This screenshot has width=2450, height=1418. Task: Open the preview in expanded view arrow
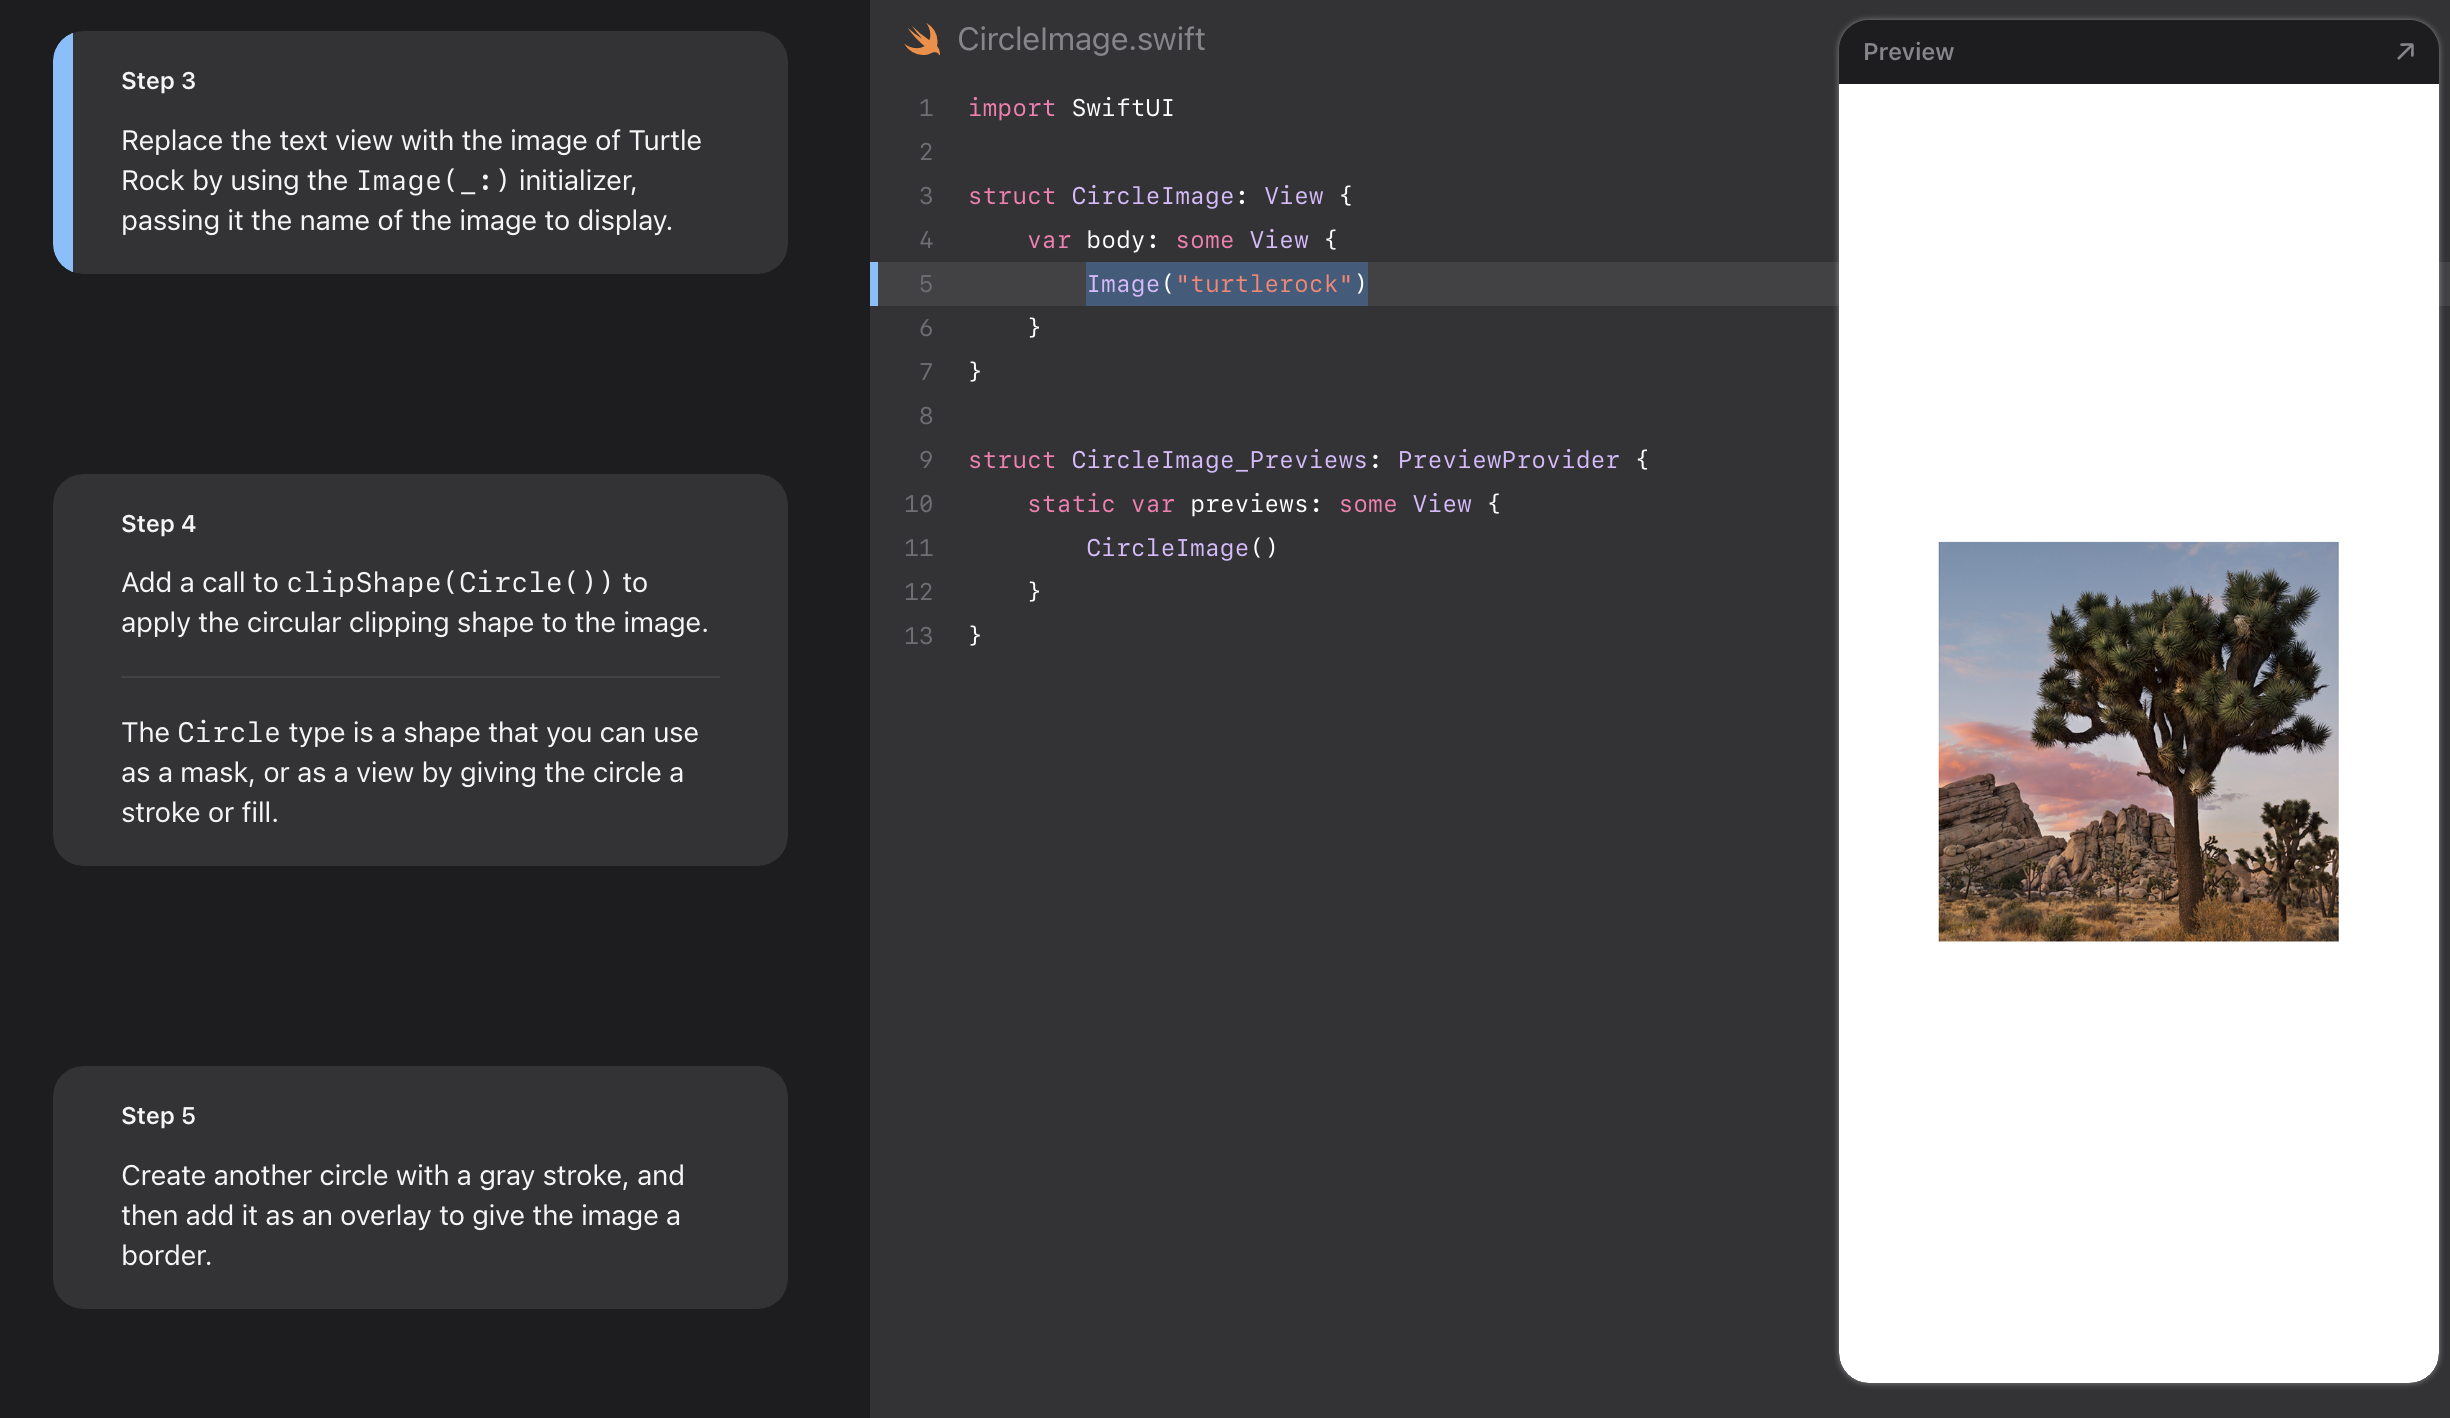[x=2406, y=51]
